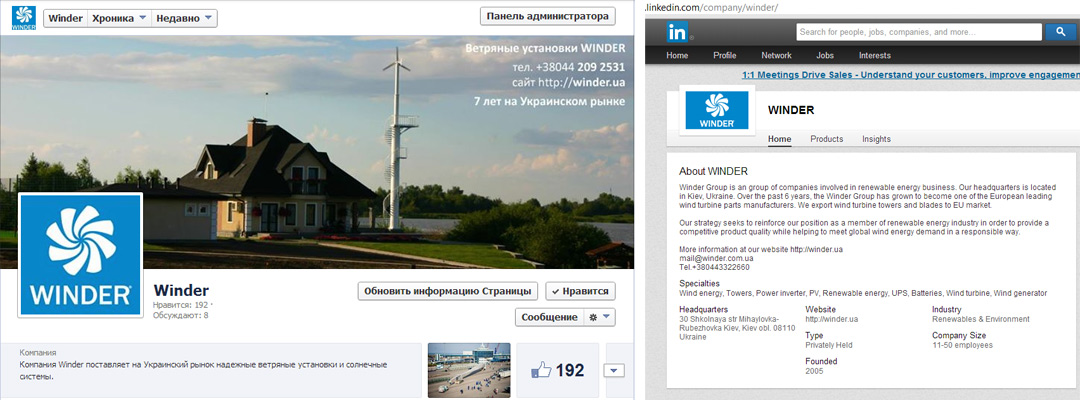
Task: Open the LinkedIn logo home link
Action: (x=678, y=32)
